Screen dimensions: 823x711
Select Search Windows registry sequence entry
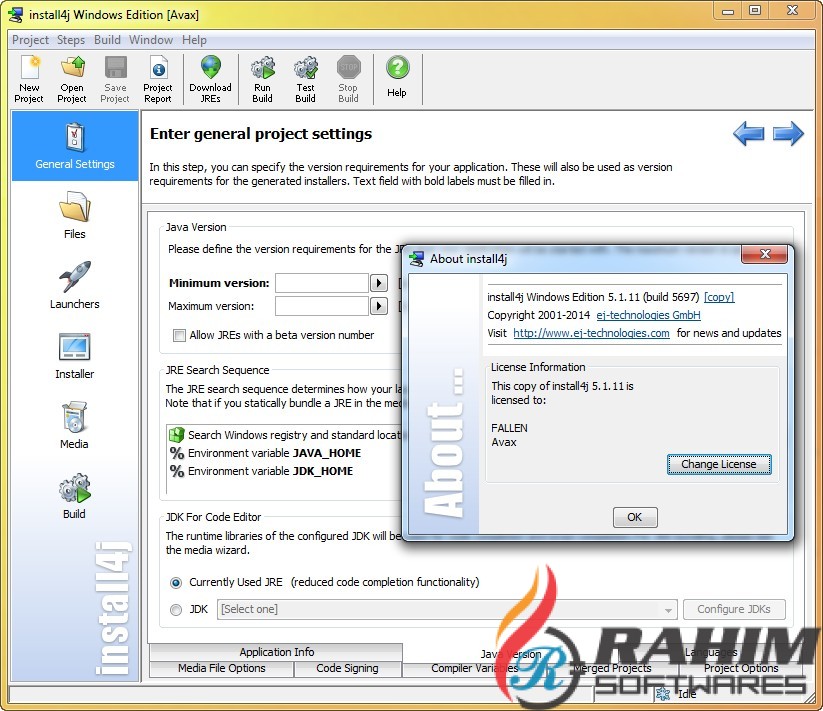(x=287, y=435)
